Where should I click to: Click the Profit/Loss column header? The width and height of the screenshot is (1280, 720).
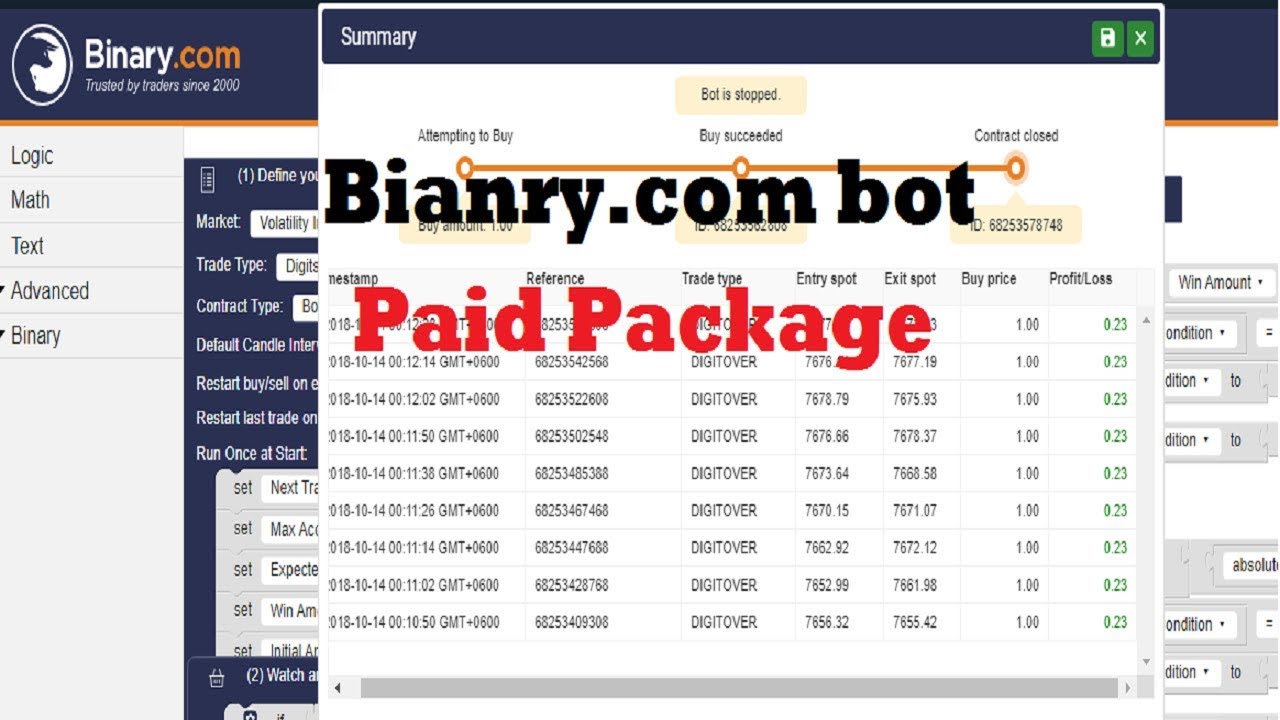1080,279
